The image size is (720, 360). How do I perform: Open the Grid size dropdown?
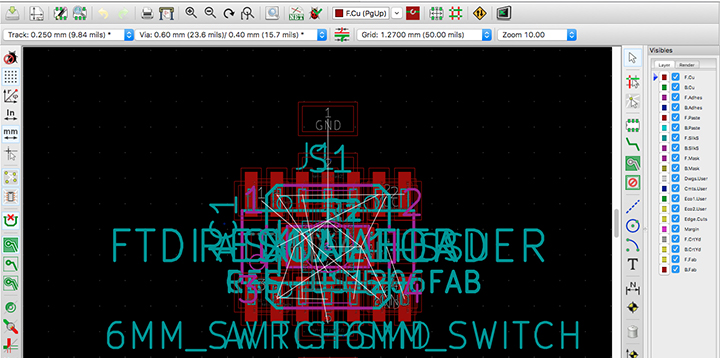(424, 35)
